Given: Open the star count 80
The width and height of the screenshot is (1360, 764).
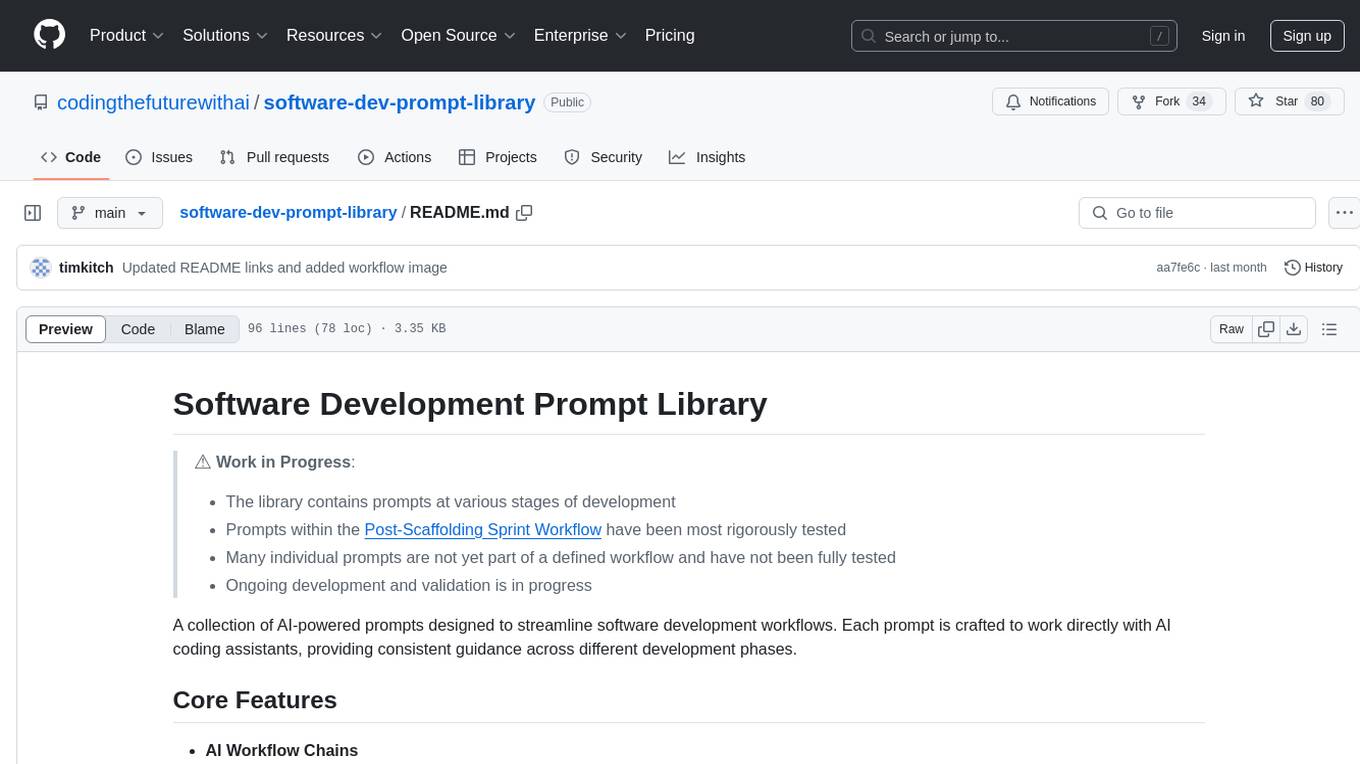Looking at the screenshot, I should (1317, 101).
